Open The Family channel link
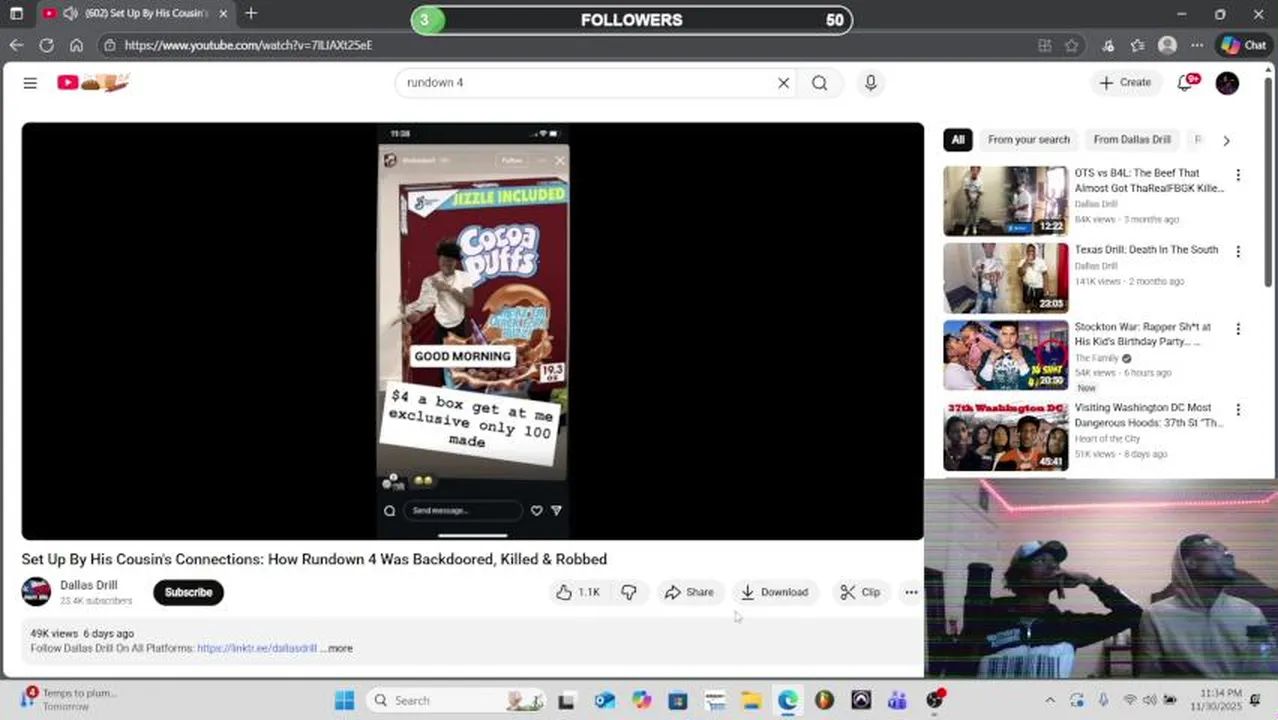 coord(1096,358)
